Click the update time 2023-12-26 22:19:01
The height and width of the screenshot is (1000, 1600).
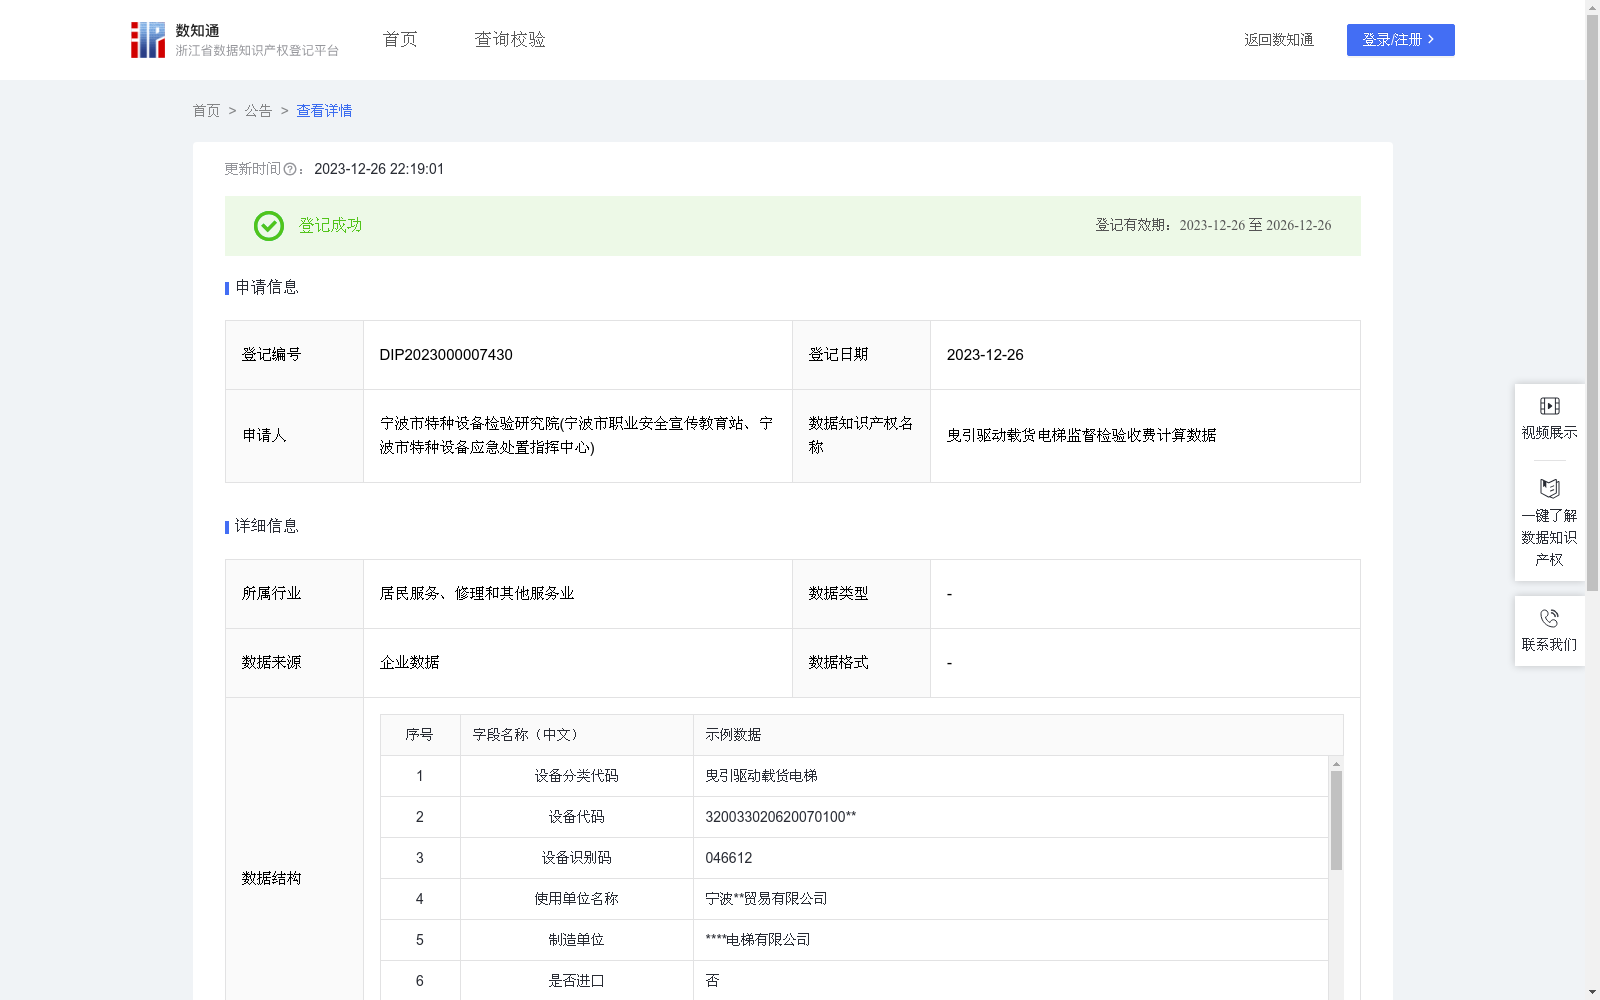[x=379, y=170]
